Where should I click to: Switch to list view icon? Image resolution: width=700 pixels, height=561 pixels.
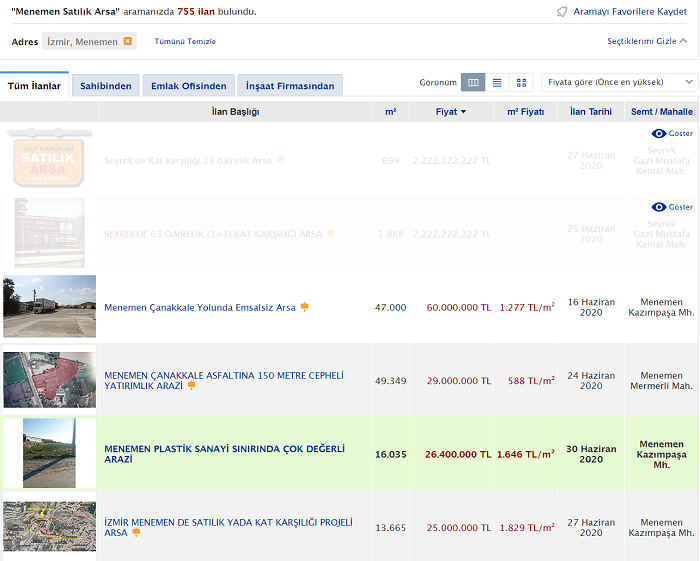(x=497, y=82)
